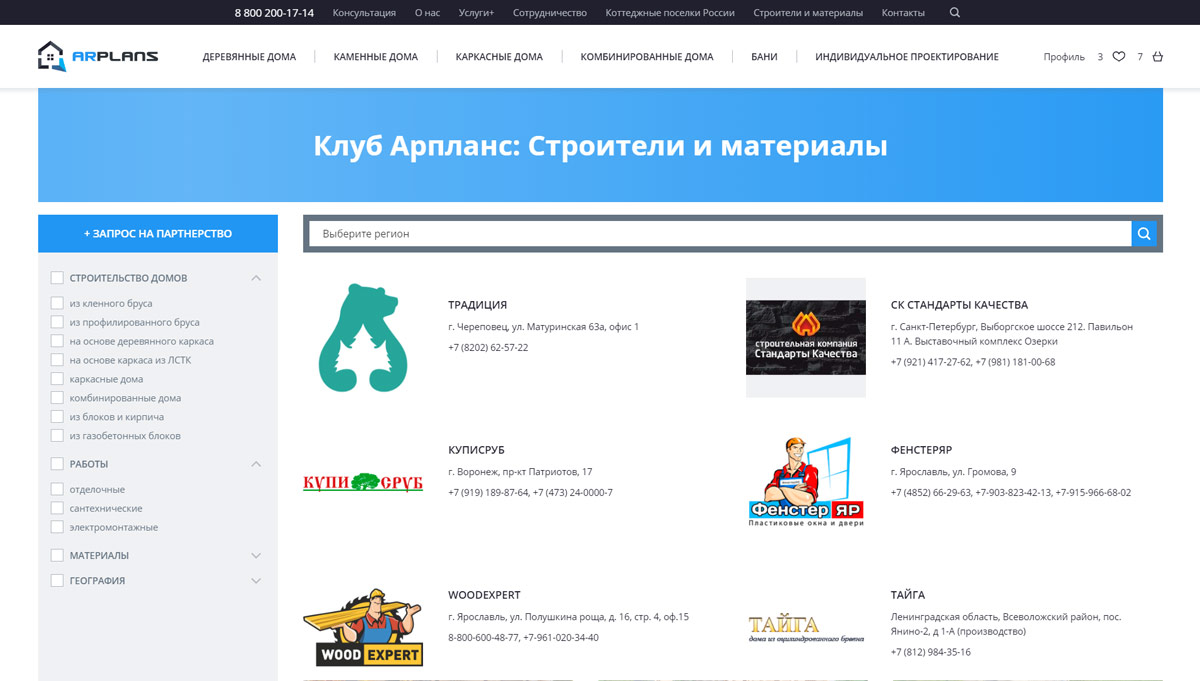Check 'сантехнические' works checkbox

(x=57, y=508)
